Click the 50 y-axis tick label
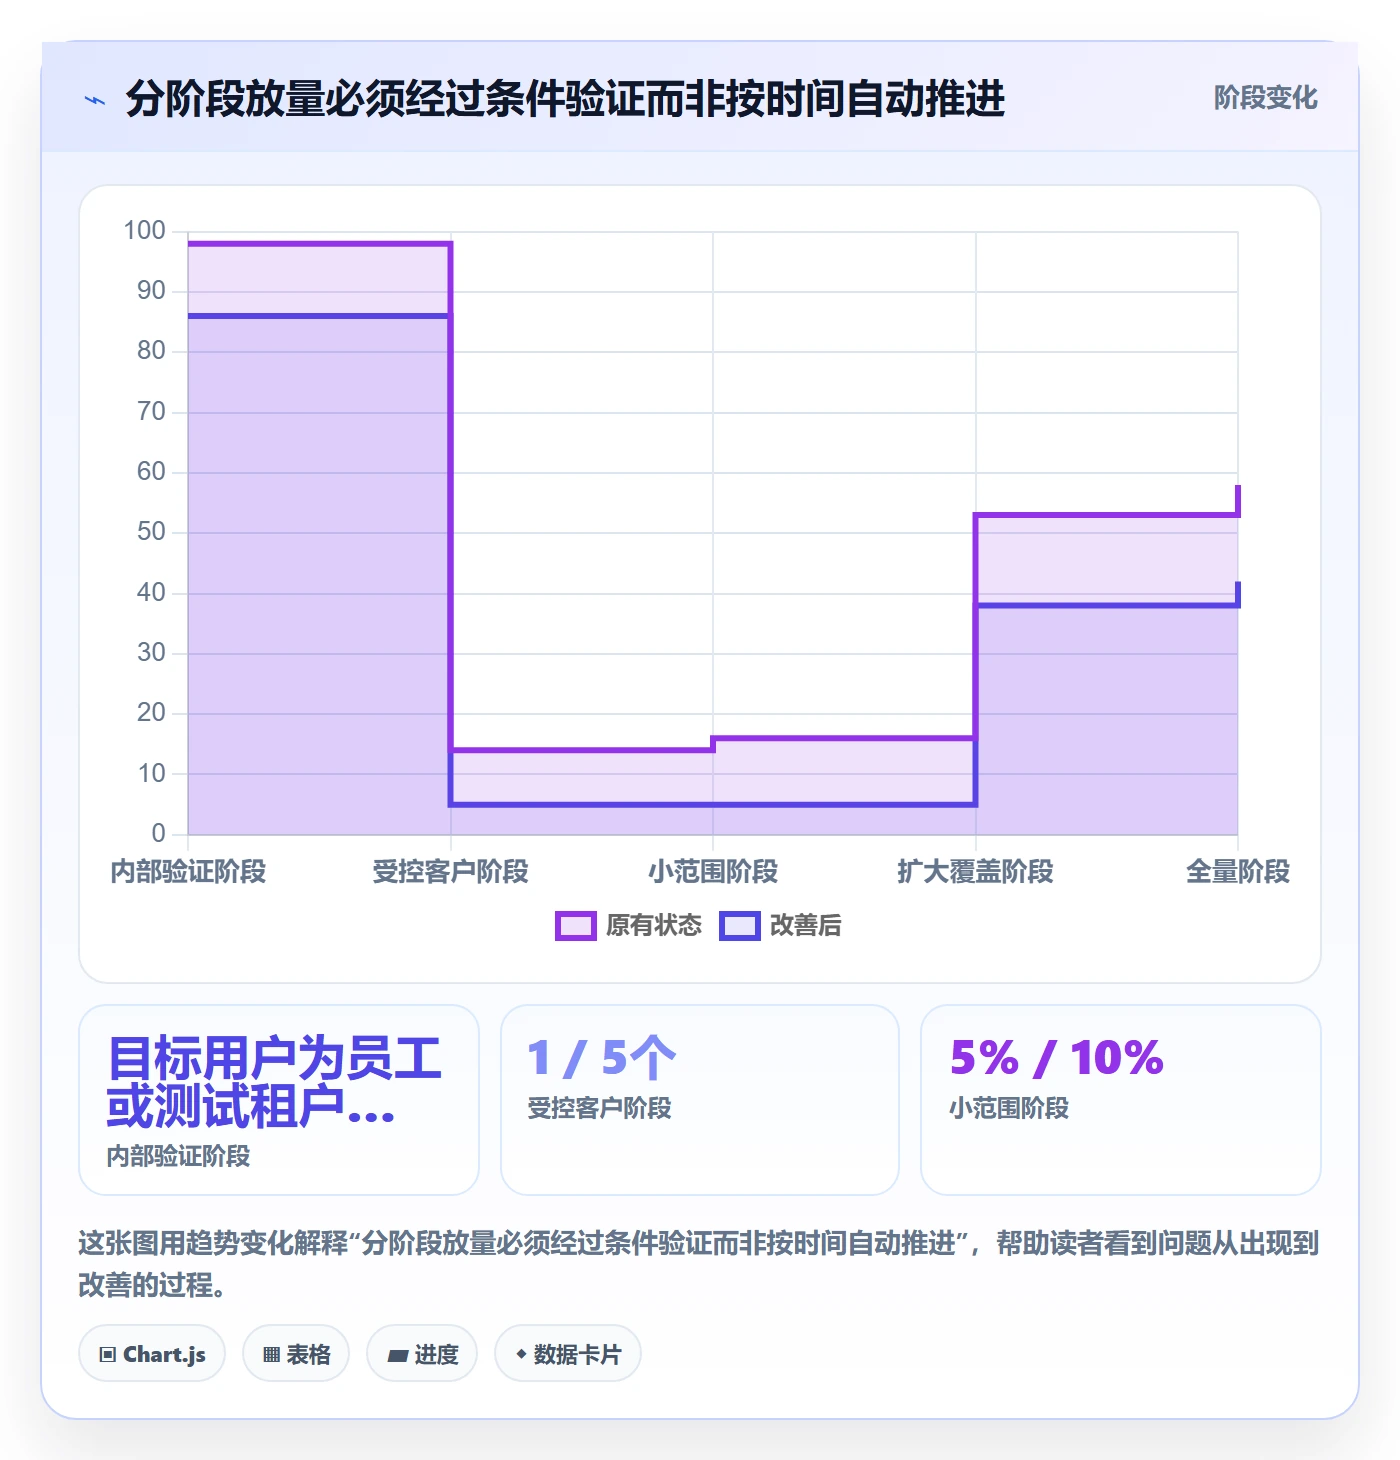This screenshot has height=1460, width=1400. 151,532
